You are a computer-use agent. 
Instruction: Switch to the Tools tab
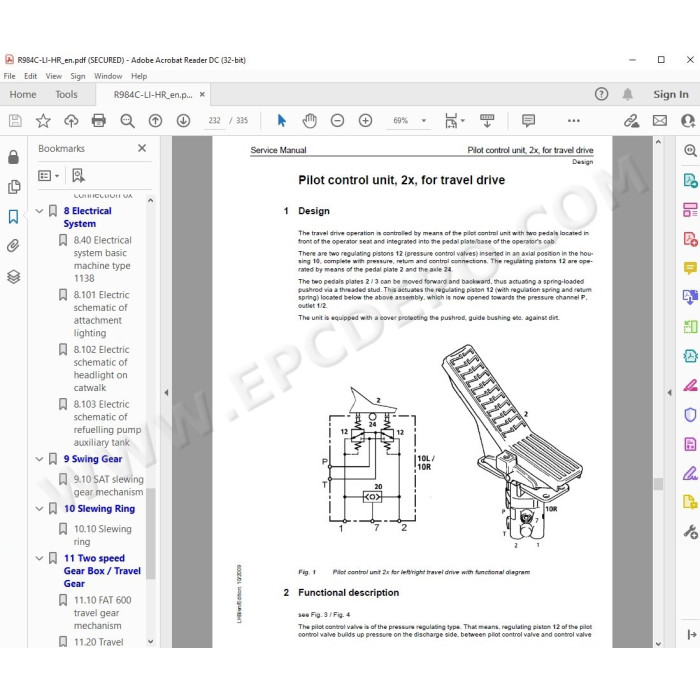[66, 95]
